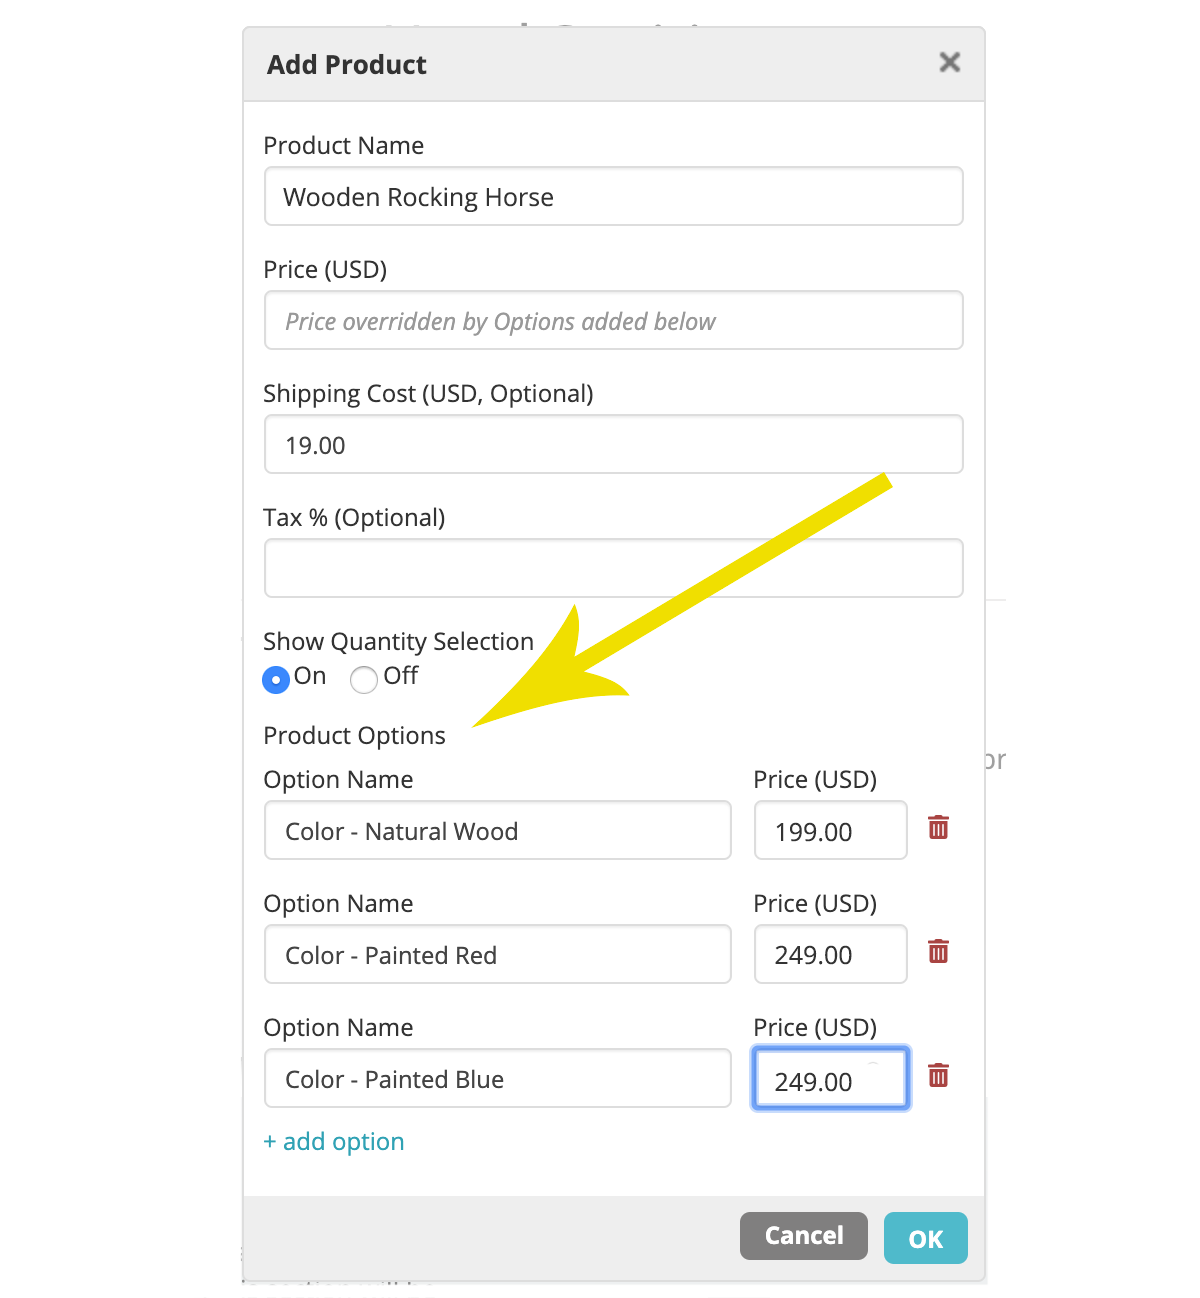Confirm the product with OK
The width and height of the screenshot is (1200, 1298).
point(926,1238)
